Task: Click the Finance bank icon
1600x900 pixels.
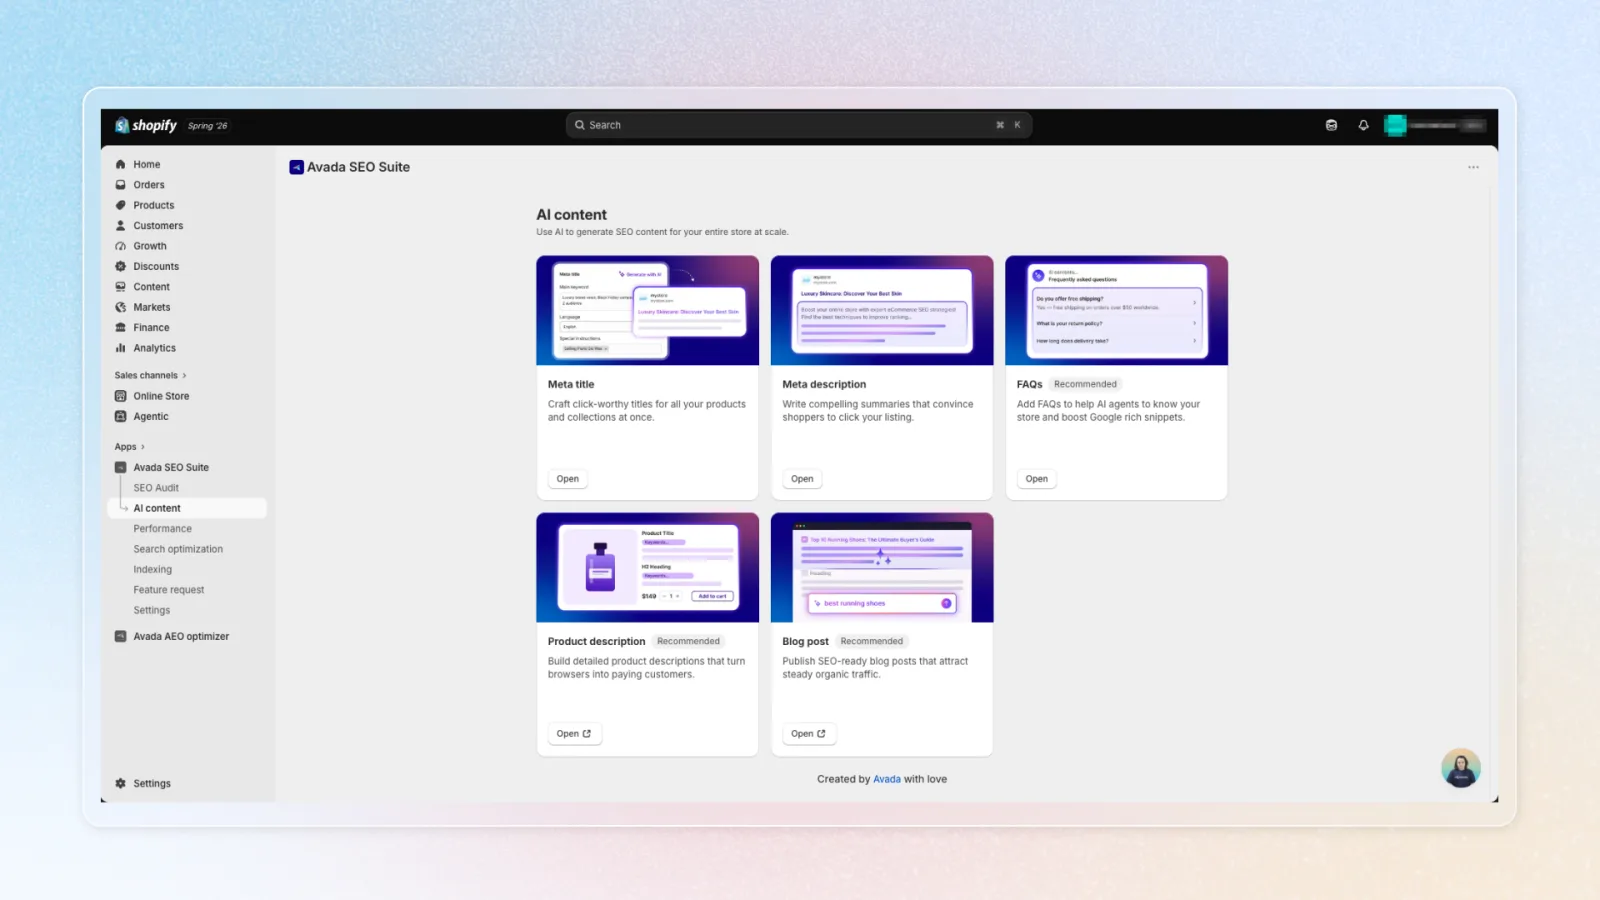Action: pos(120,328)
